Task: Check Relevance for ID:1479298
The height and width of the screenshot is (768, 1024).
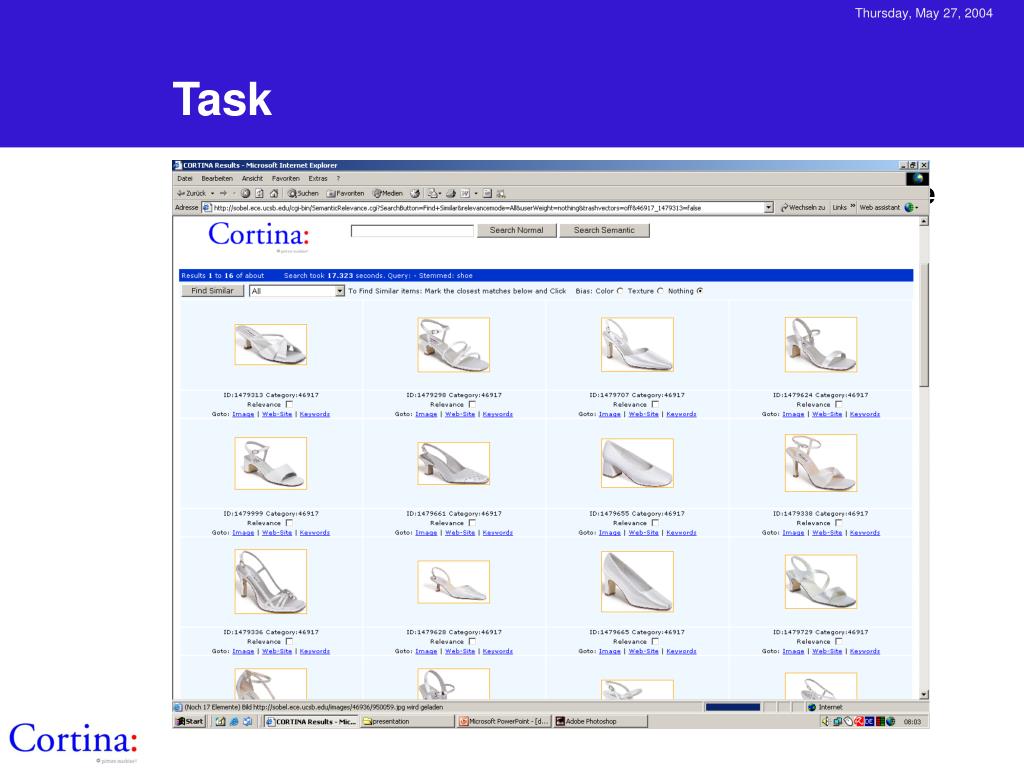Action: click(x=472, y=404)
